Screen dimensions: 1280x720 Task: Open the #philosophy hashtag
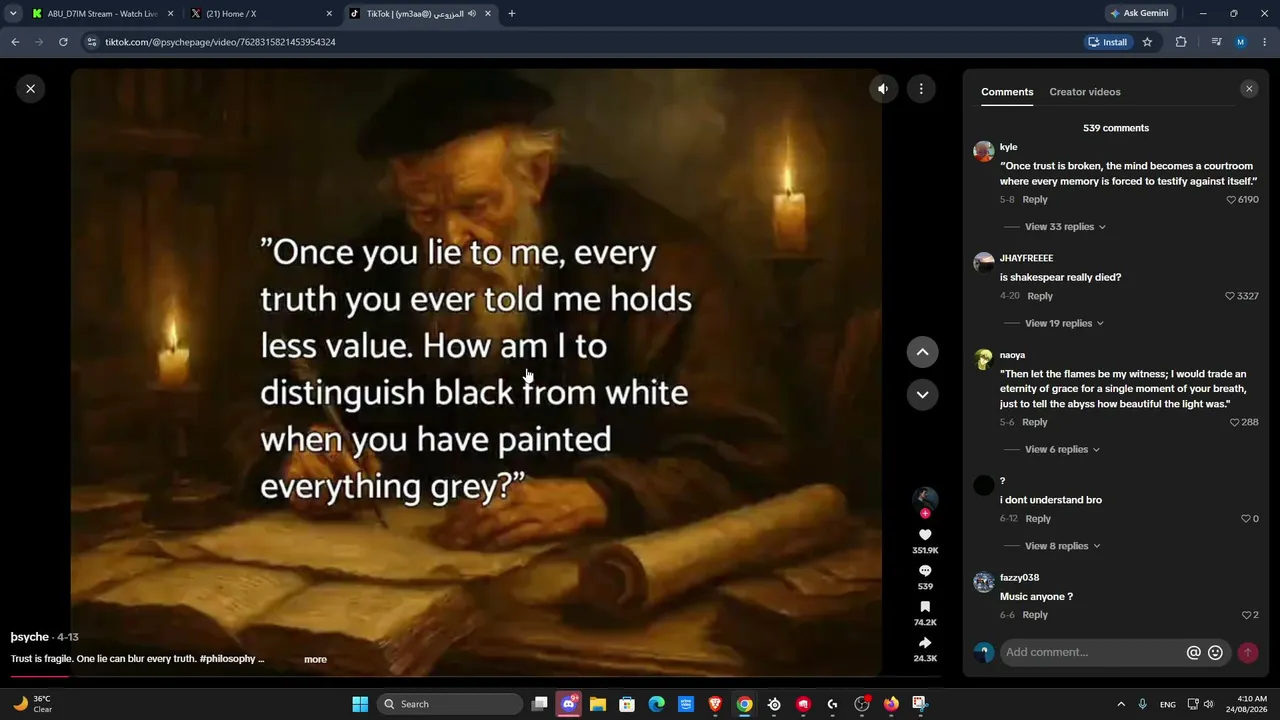(x=228, y=659)
